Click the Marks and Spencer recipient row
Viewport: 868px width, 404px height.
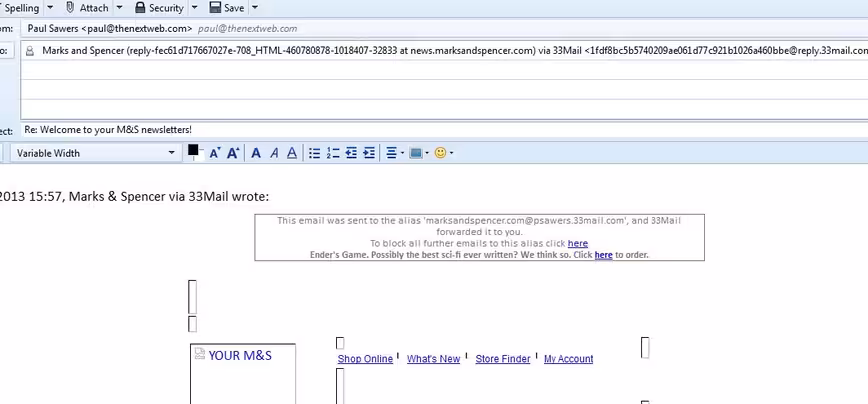point(444,50)
